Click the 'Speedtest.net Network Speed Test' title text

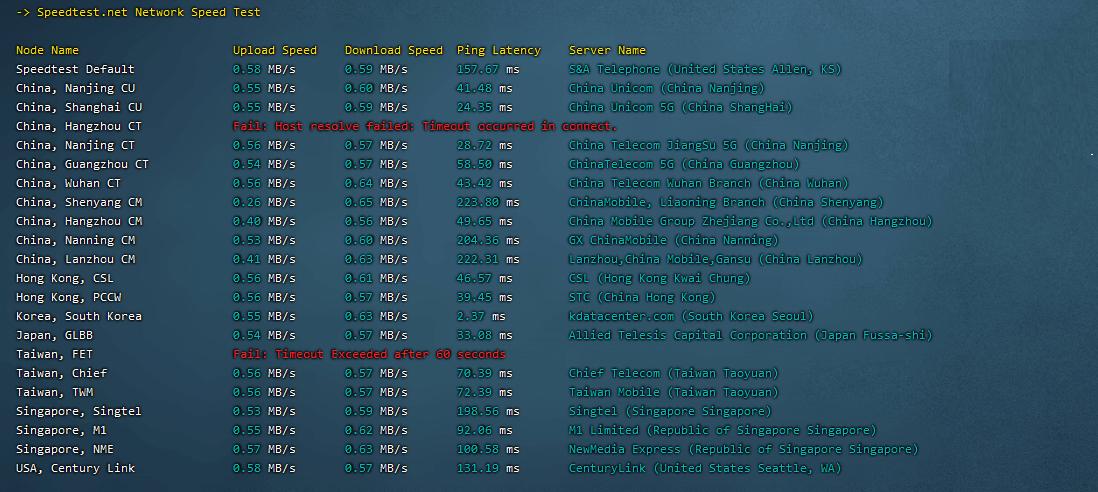pos(148,13)
